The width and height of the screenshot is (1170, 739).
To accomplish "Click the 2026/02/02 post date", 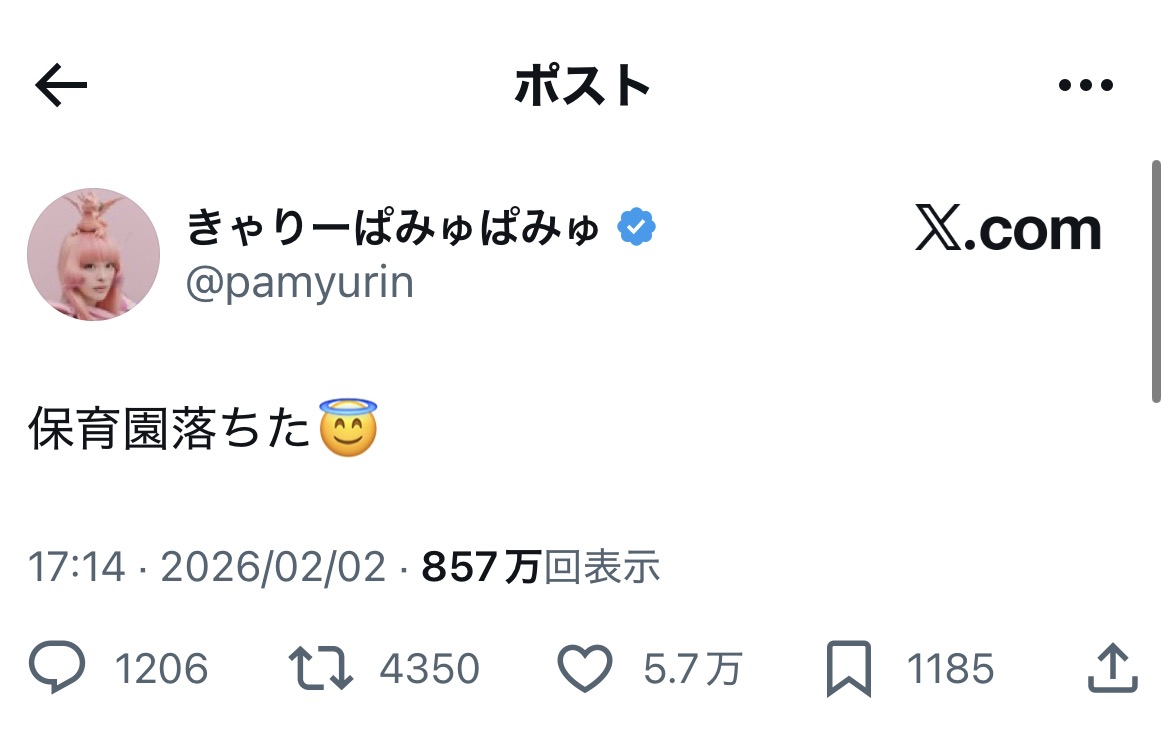I will pyautogui.click(x=273, y=568).
